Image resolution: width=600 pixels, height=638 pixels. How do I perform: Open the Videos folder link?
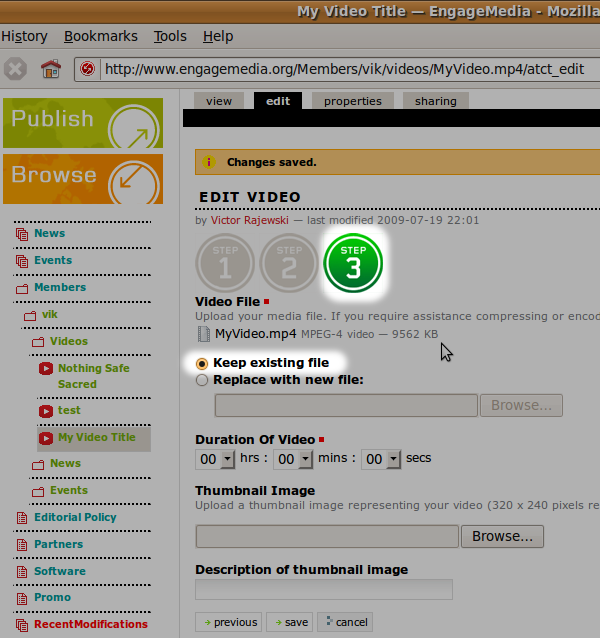pyautogui.click(x=69, y=341)
